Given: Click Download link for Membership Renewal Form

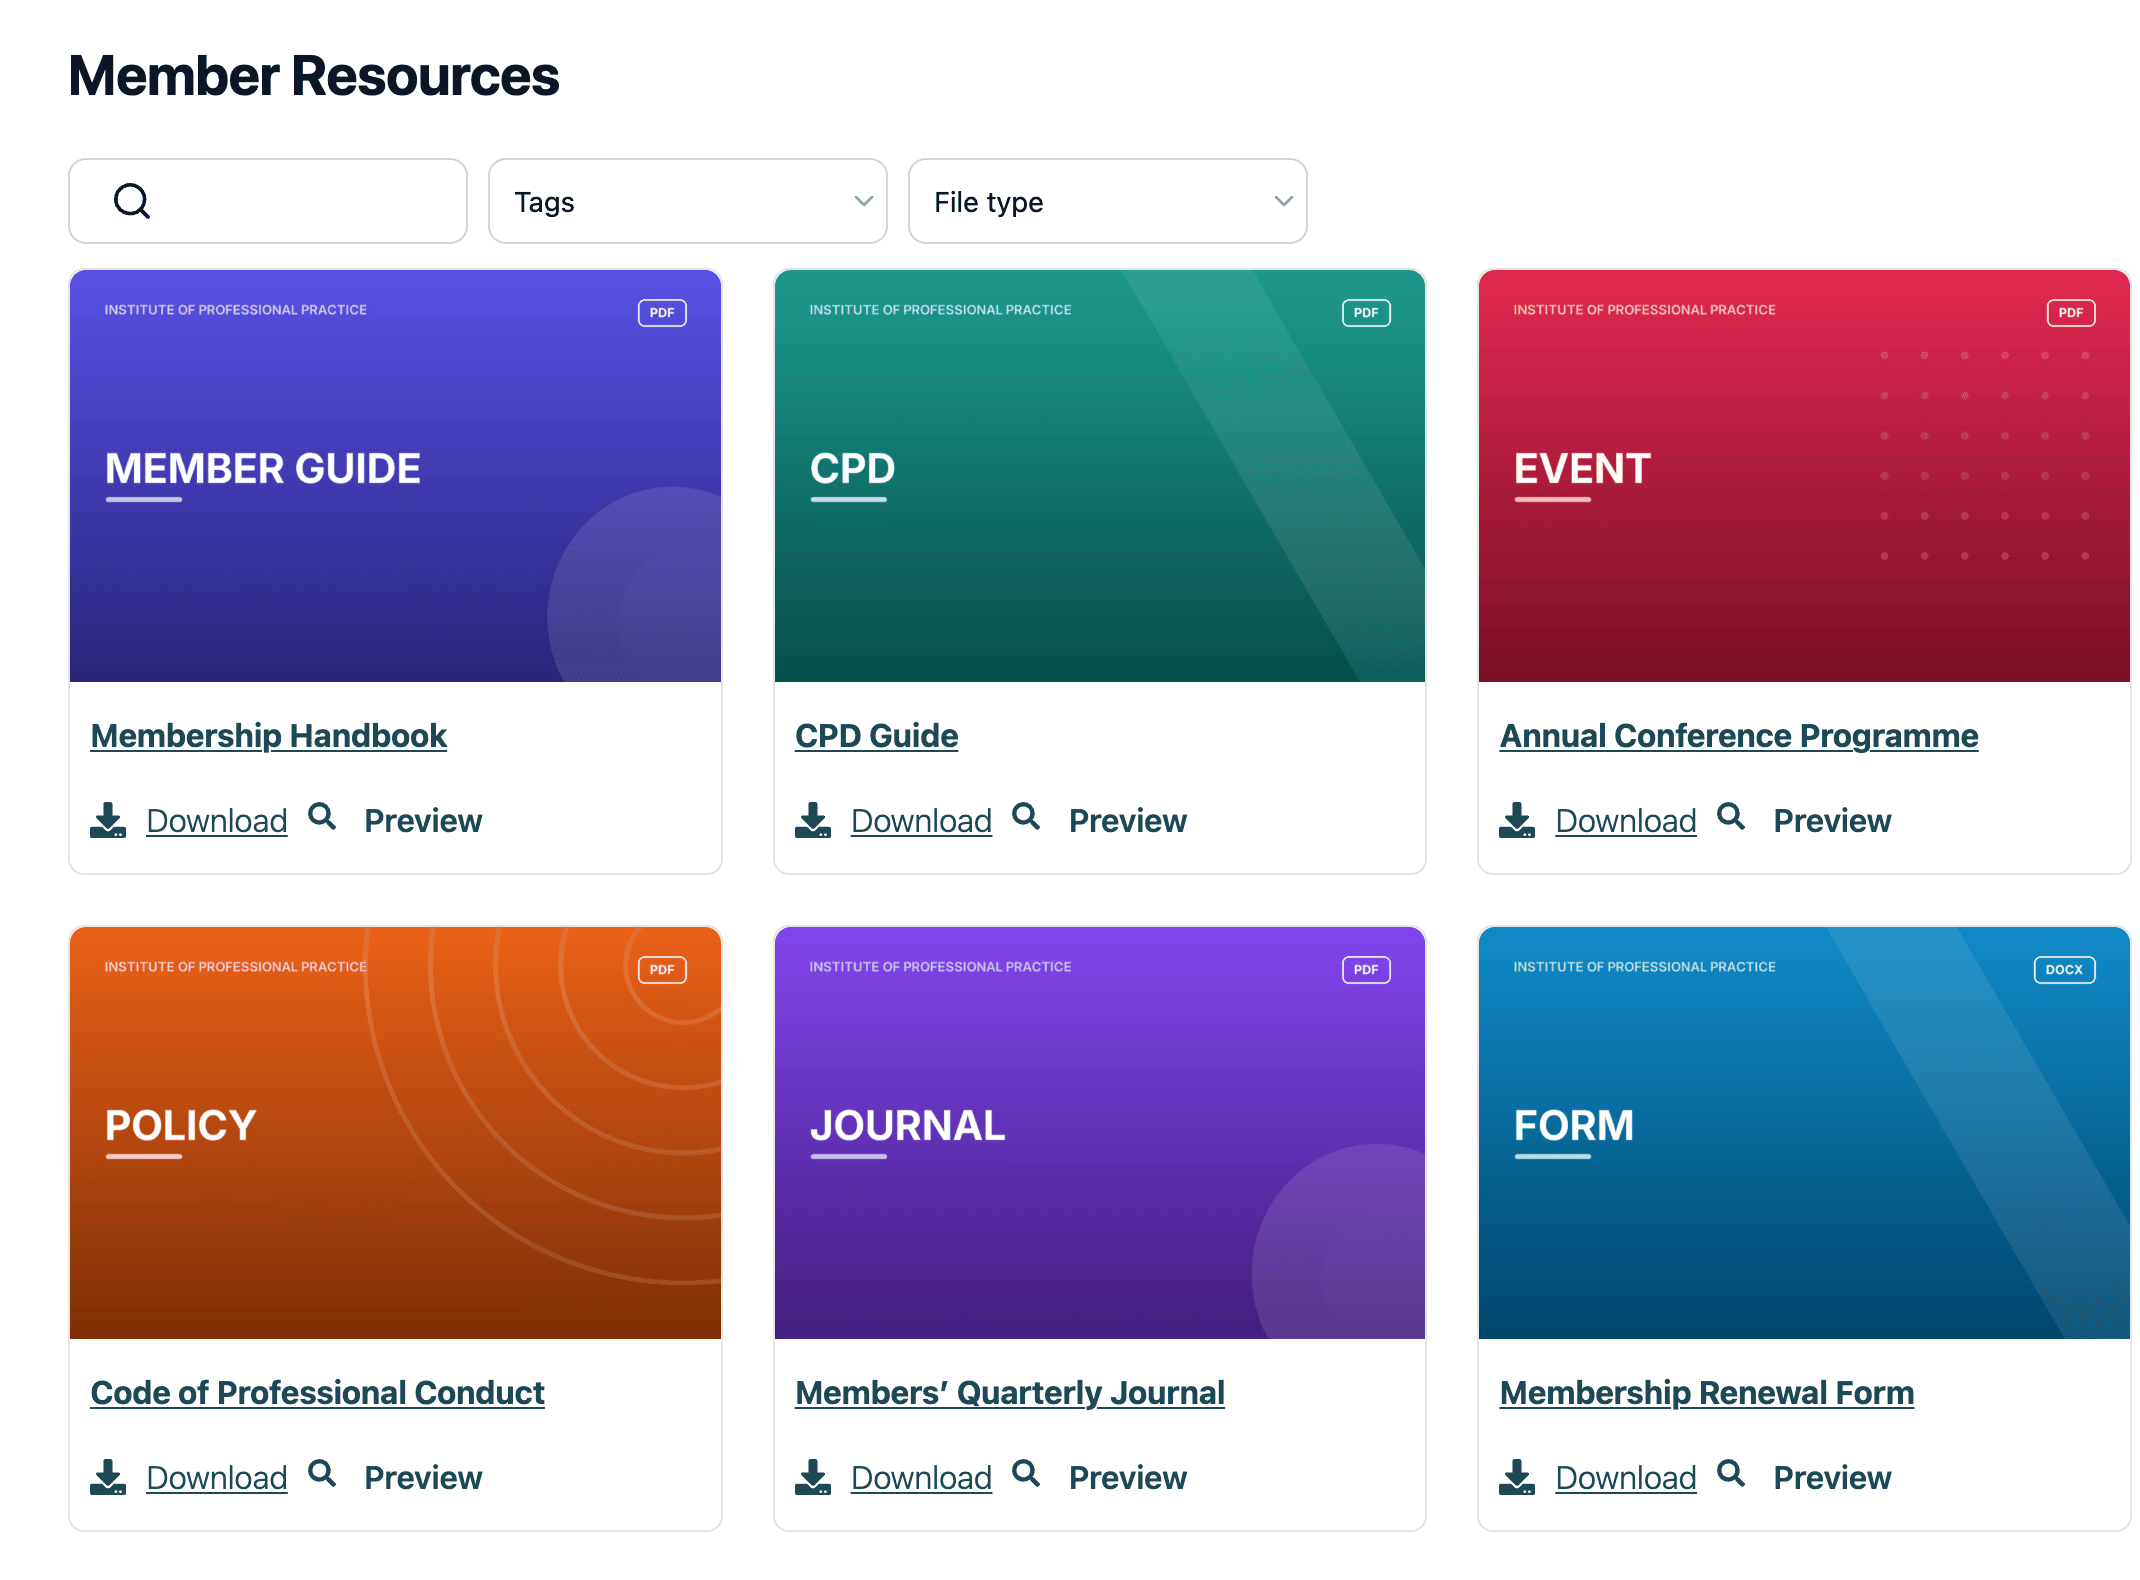Looking at the screenshot, I should tap(1626, 1478).
